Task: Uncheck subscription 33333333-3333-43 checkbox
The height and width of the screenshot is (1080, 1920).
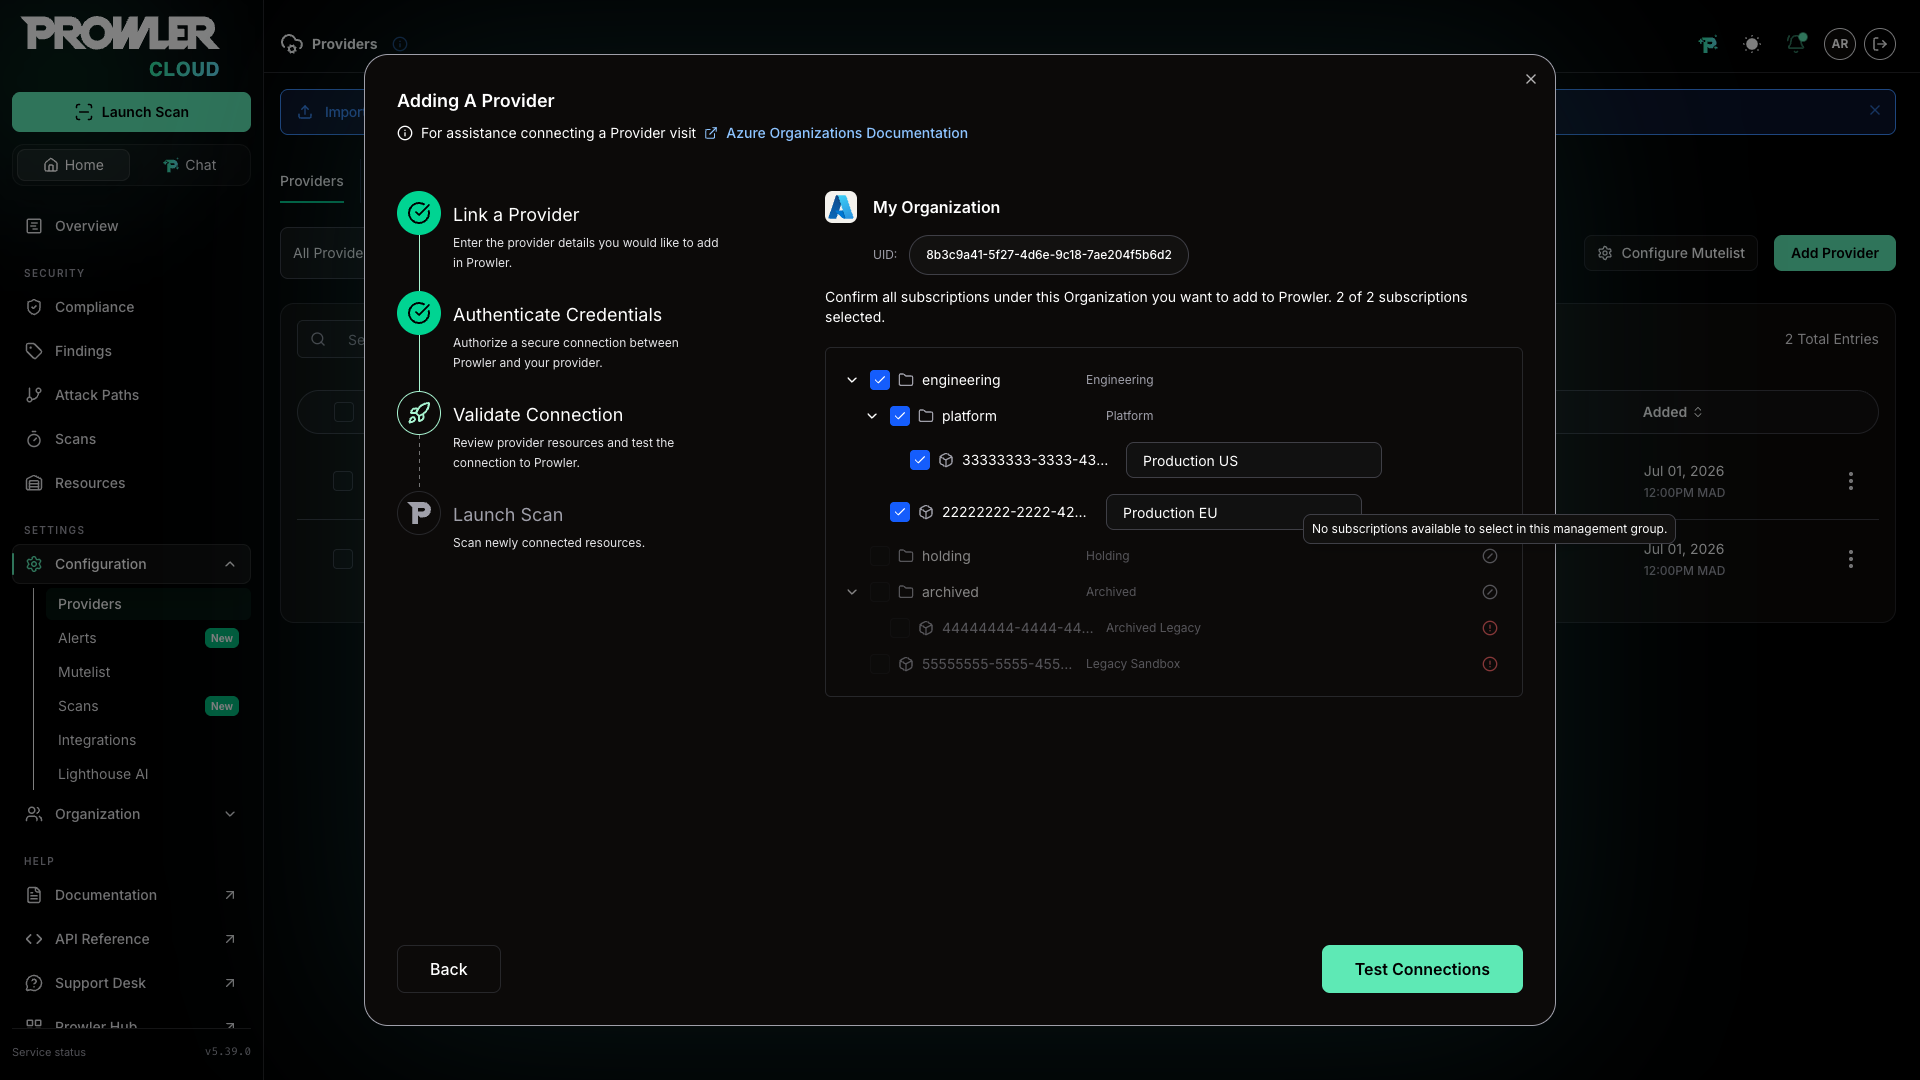Action: coord(920,460)
